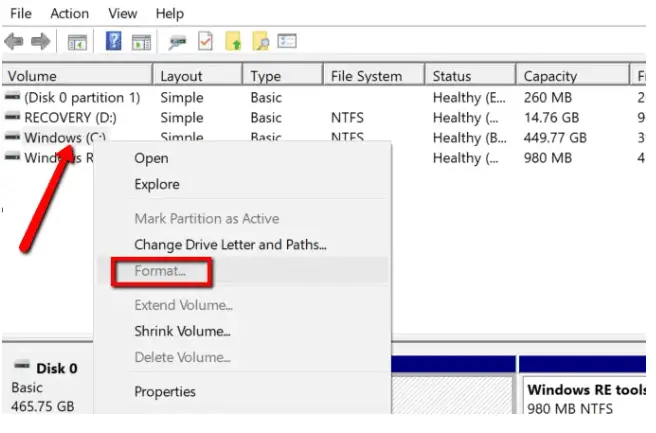Viewport: 656px width, 433px height.
Task: Click the 980 MB capacity cell in volume list
Action: point(548,158)
